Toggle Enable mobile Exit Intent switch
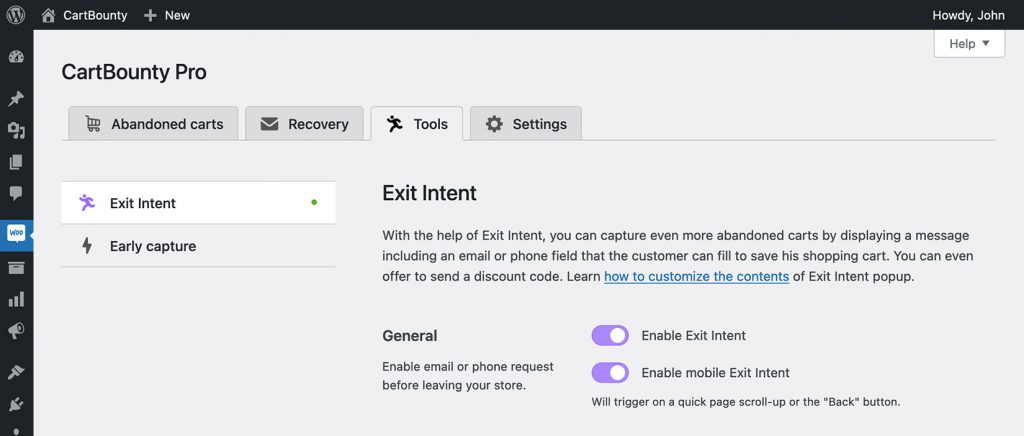1024x436 pixels. [x=610, y=373]
